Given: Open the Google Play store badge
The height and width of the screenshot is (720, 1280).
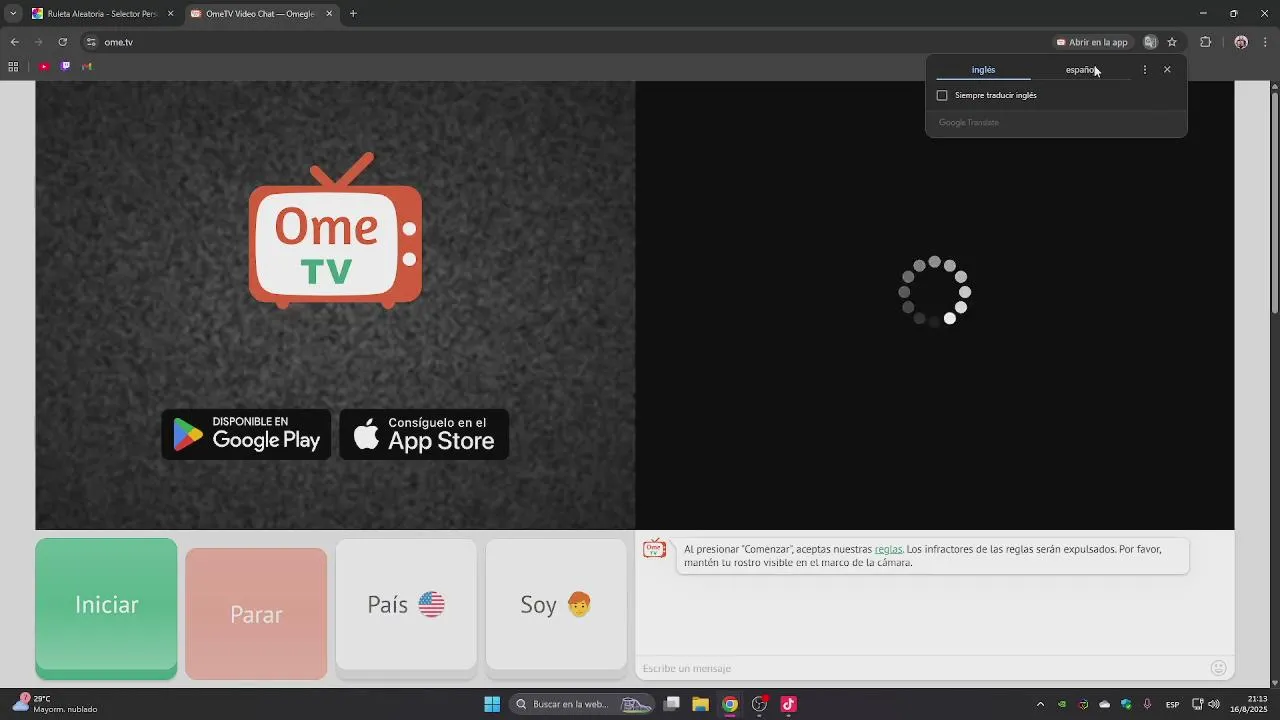Looking at the screenshot, I should 246,434.
